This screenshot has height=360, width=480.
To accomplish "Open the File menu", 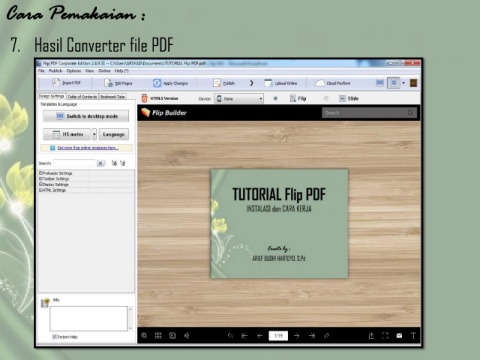I will pyautogui.click(x=41, y=71).
